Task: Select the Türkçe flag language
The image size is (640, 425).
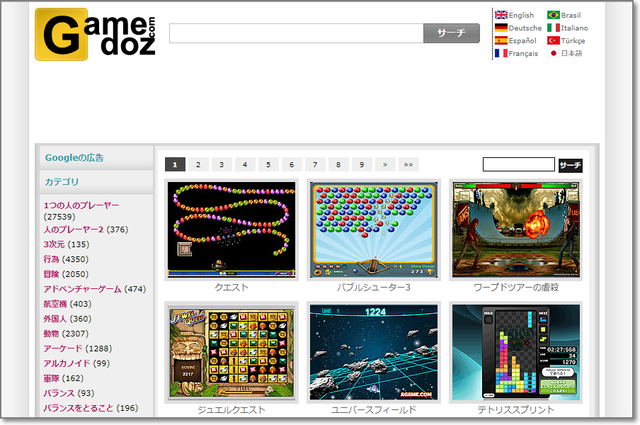Action: (x=567, y=41)
